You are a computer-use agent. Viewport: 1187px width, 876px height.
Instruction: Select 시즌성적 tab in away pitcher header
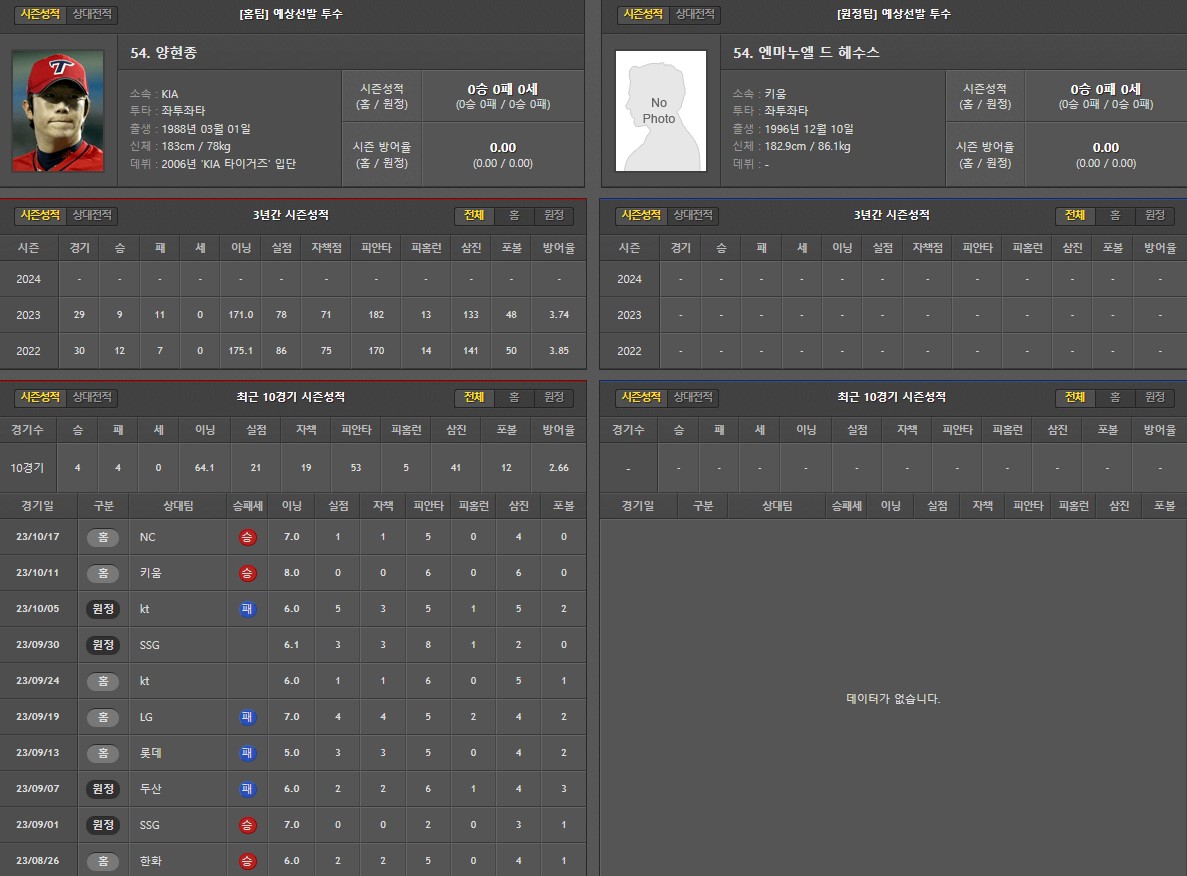(x=643, y=14)
